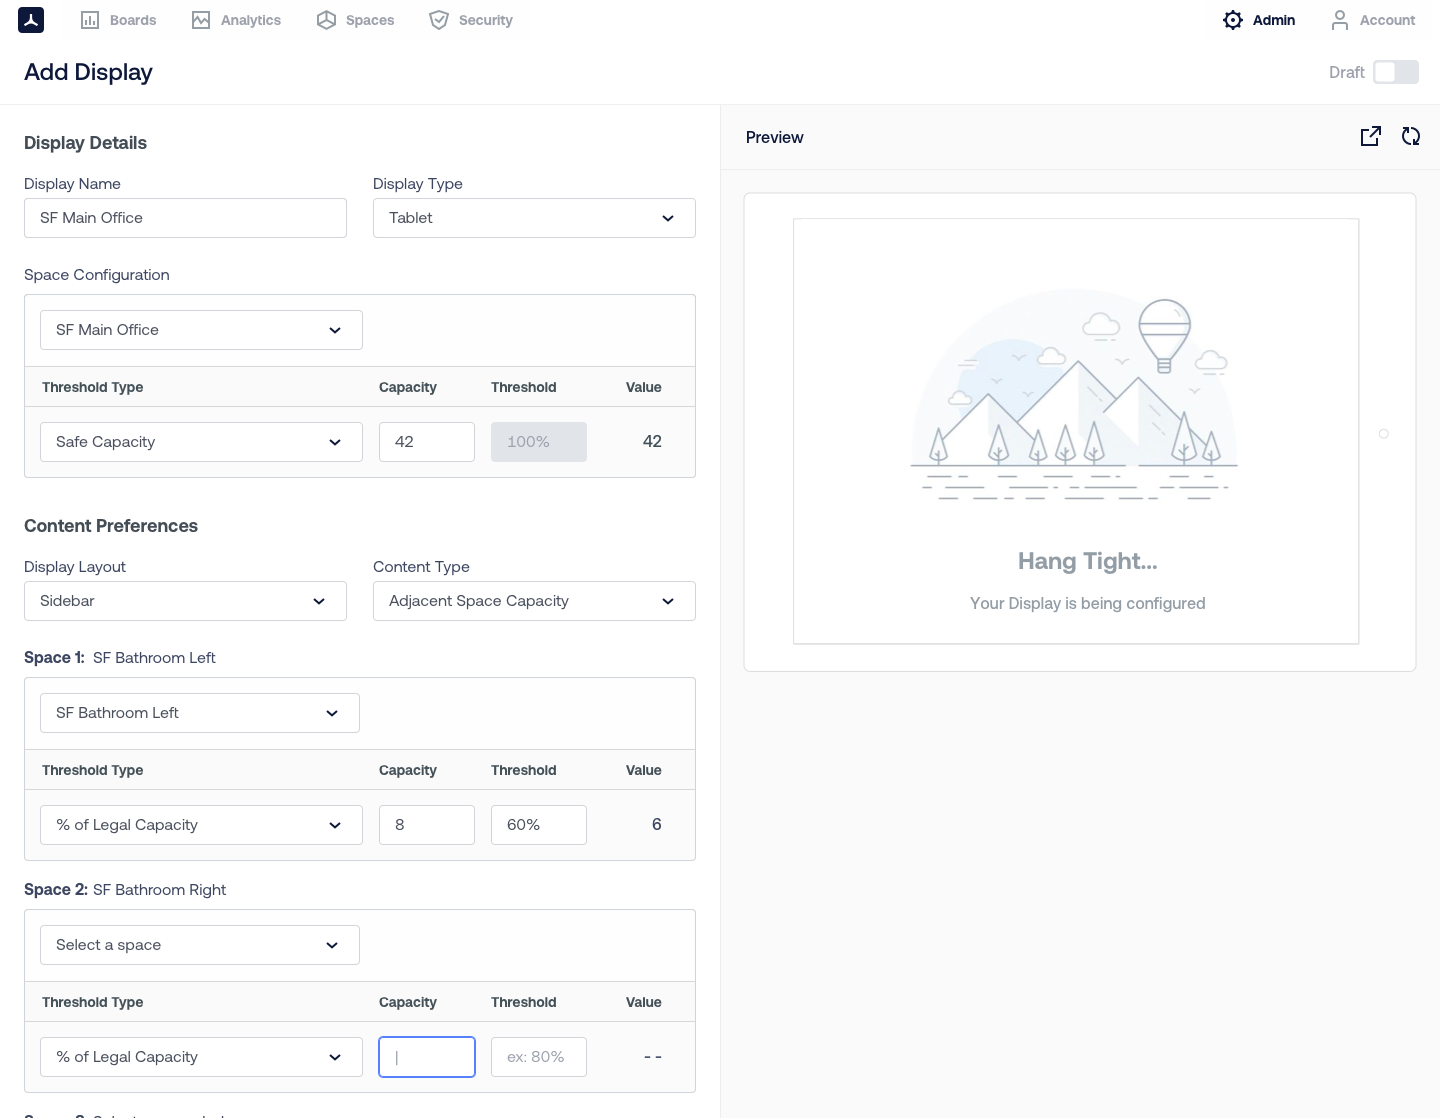Click the Spaces cube icon

pyautogui.click(x=326, y=20)
